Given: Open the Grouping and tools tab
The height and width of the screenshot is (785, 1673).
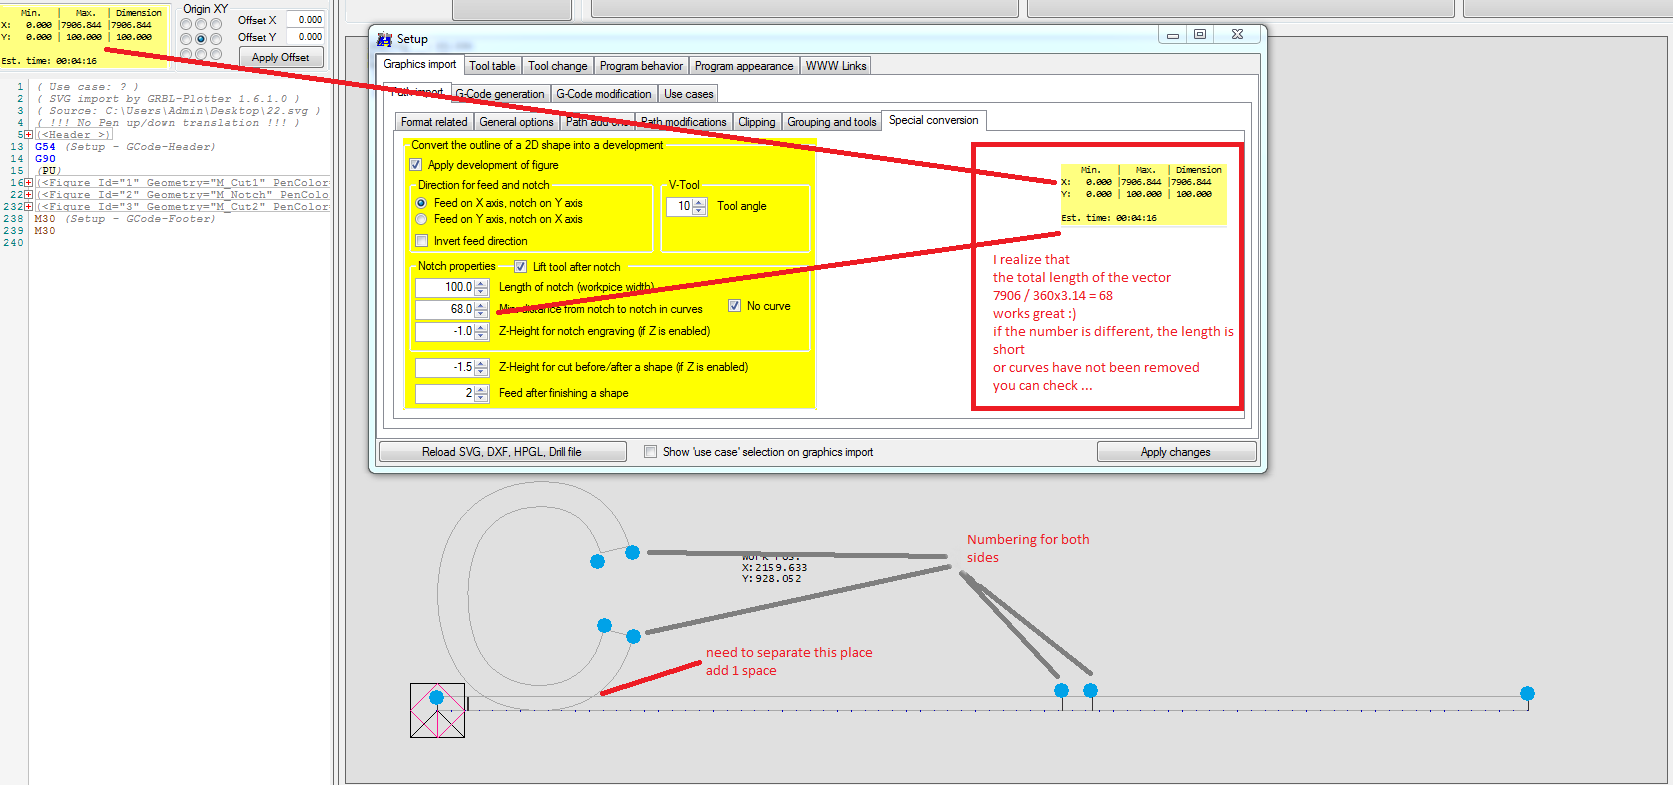Looking at the screenshot, I should [831, 122].
